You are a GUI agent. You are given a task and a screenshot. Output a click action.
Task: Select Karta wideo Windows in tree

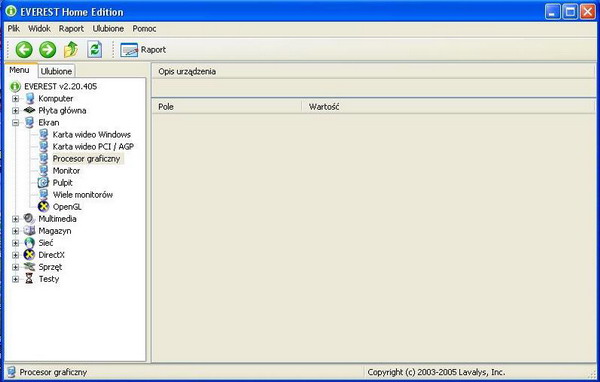(x=91, y=134)
